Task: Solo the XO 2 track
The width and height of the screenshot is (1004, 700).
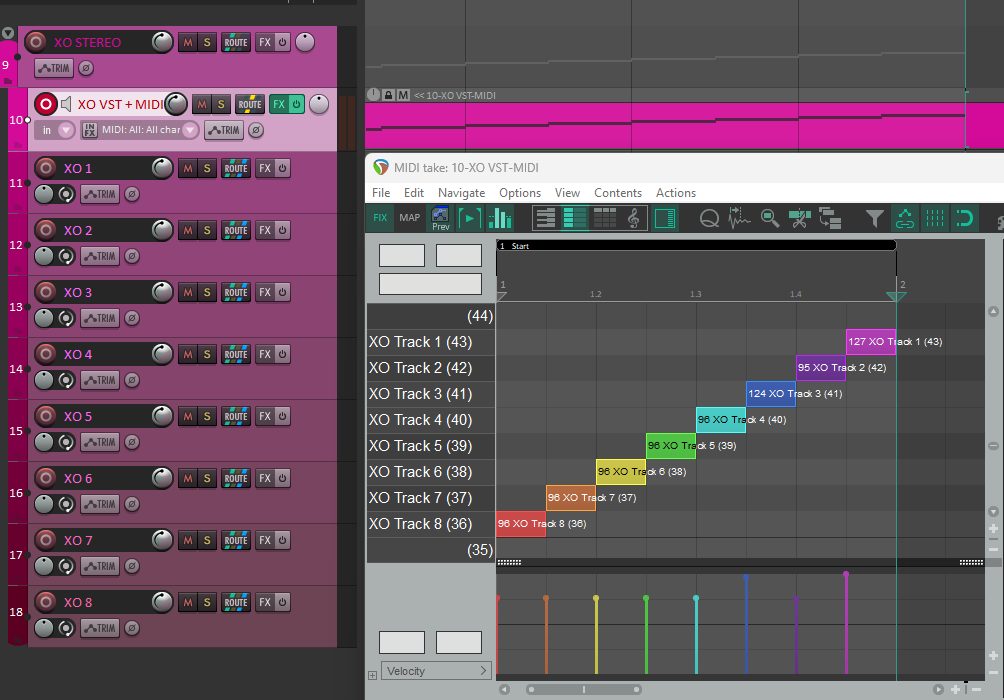Action: click(x=207, y=230)
